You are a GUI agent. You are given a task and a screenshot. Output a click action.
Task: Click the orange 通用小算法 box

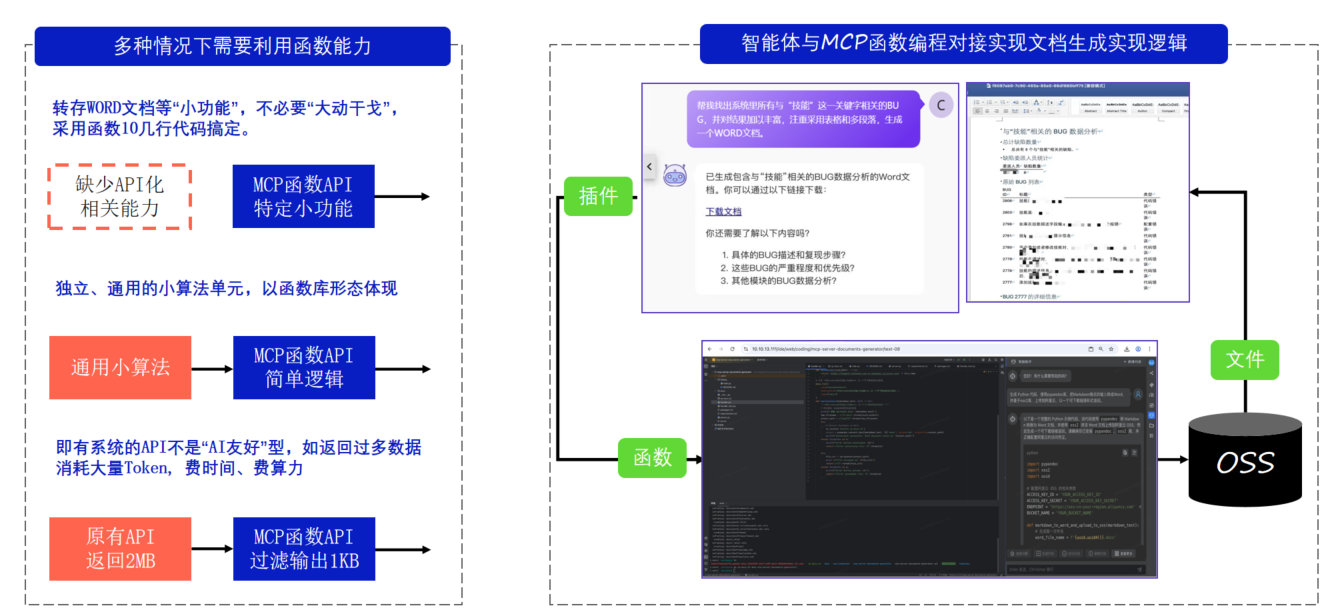tap(120, 367)
